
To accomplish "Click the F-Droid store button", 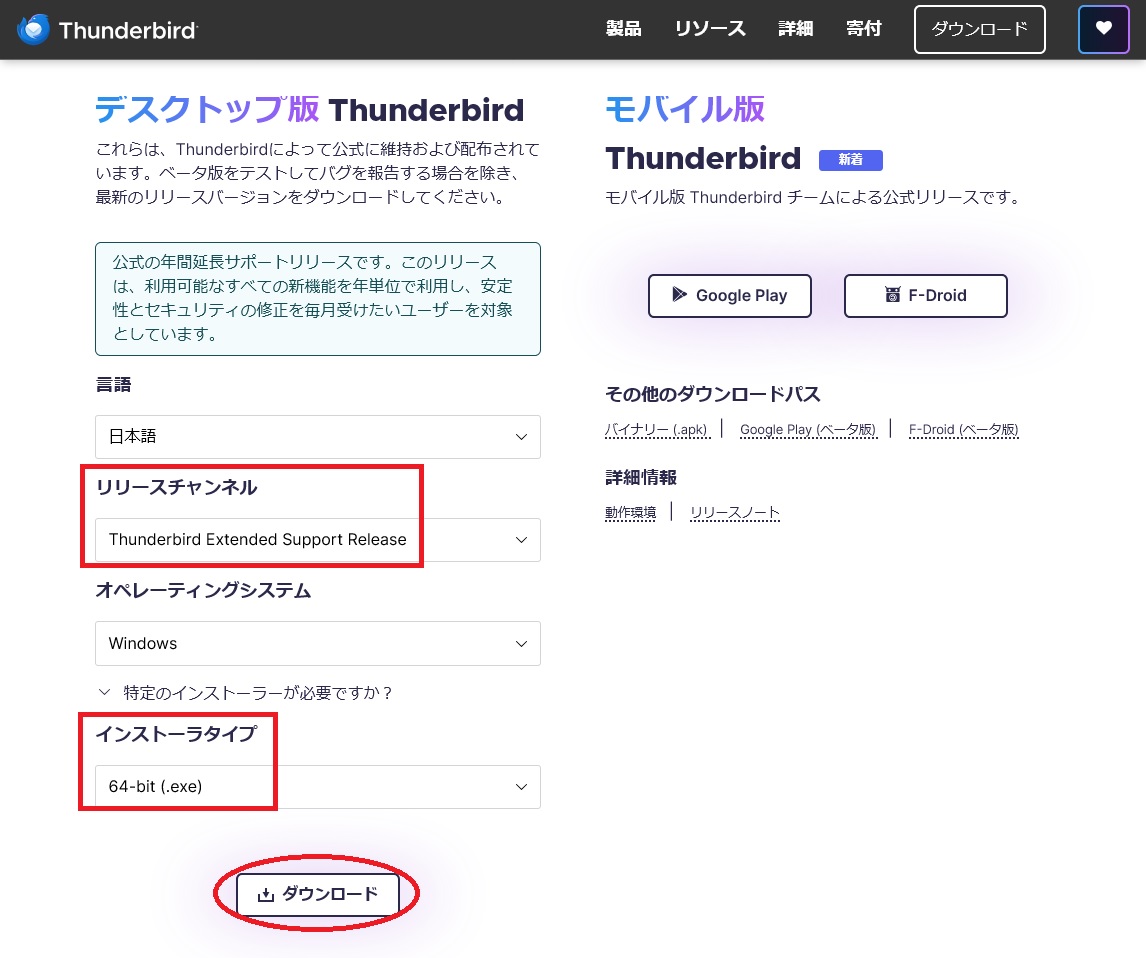I will tap(925, 295).
